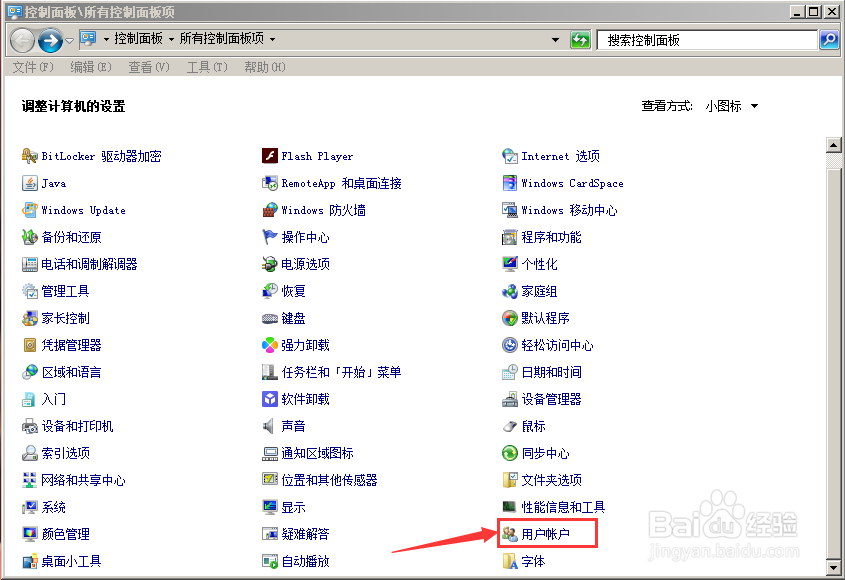Open 索引选项 link
This screenshot has height=580, width=845.
coord(65,453)
